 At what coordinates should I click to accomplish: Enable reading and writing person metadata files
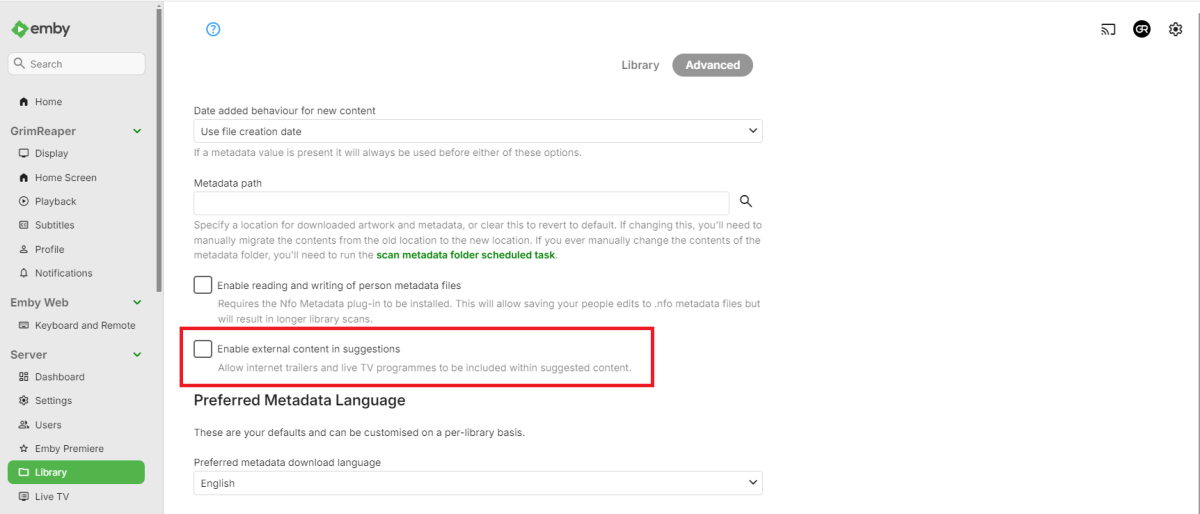[203, 285]
